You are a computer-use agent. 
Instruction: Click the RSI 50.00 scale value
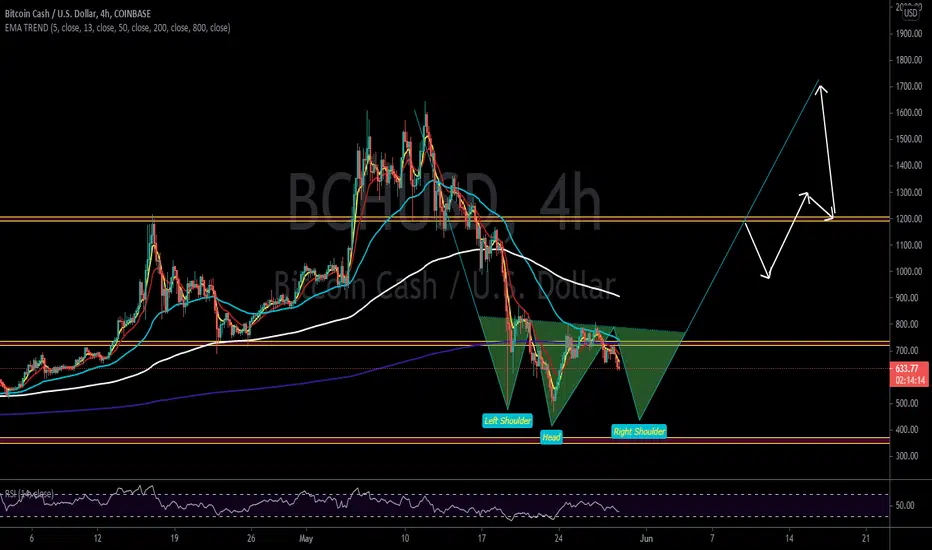[x=905, y=505]
